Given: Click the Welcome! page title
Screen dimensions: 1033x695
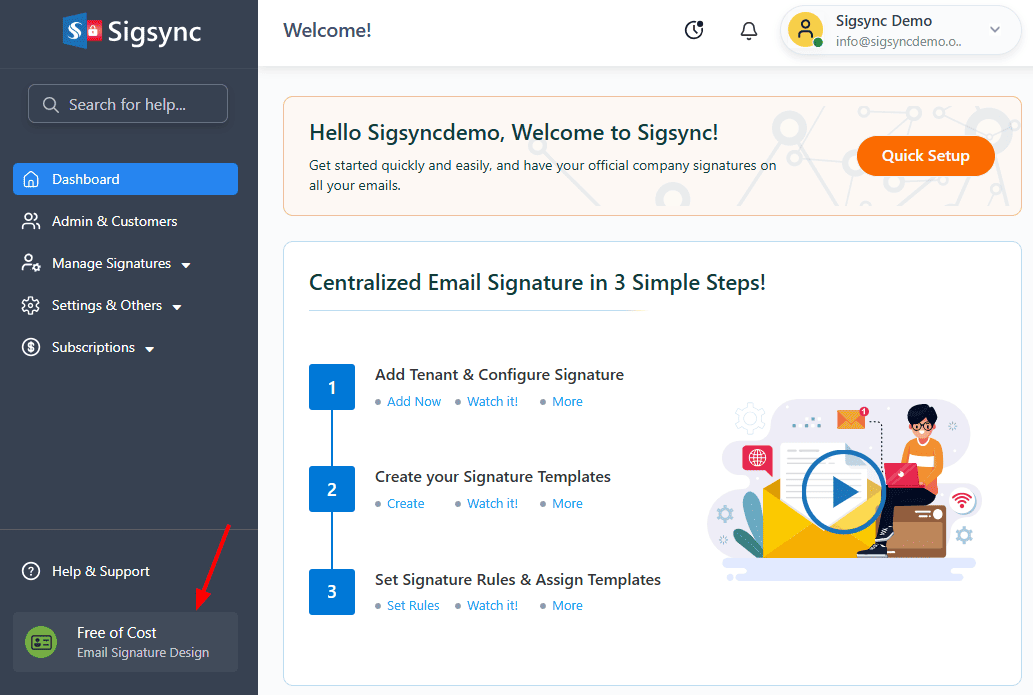Looking at the screenshot, I should coord(327,30).
